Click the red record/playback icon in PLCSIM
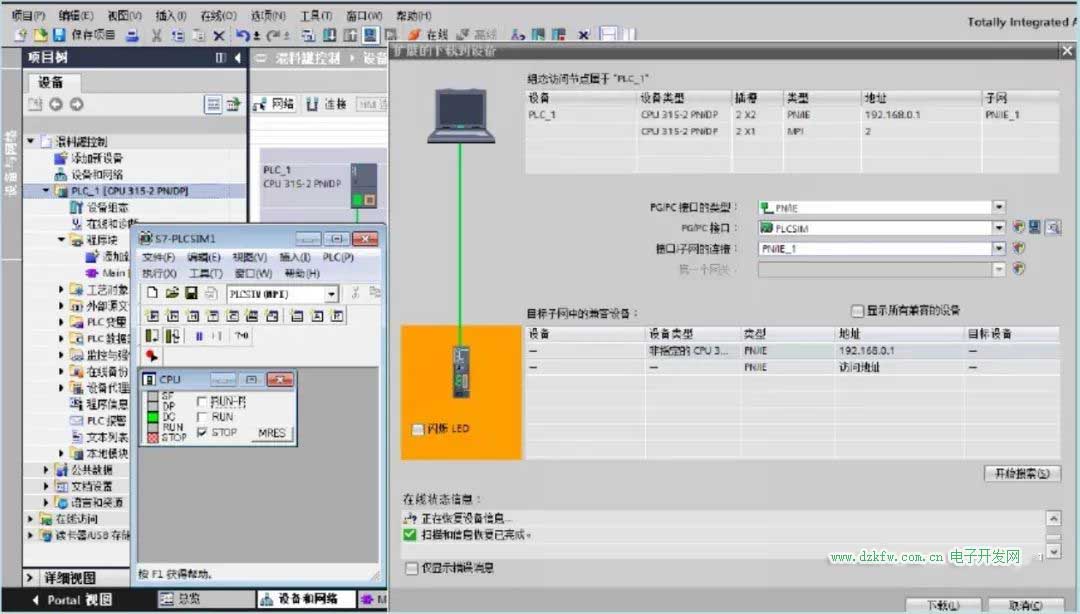1080x614 pixels. (152, 356)
